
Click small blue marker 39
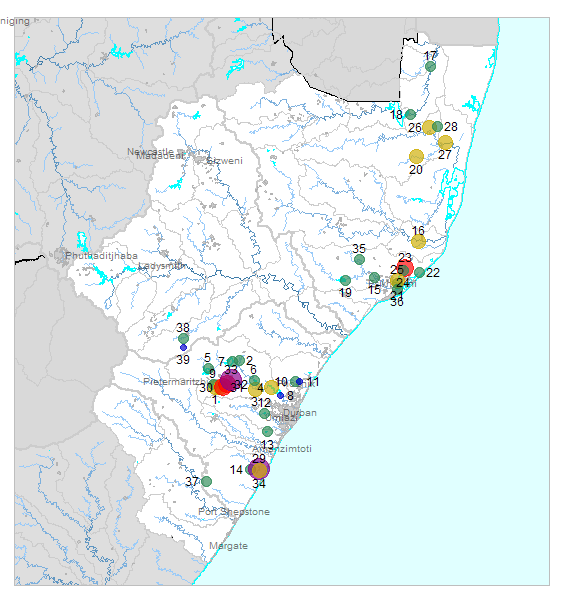tap(183, 347)
